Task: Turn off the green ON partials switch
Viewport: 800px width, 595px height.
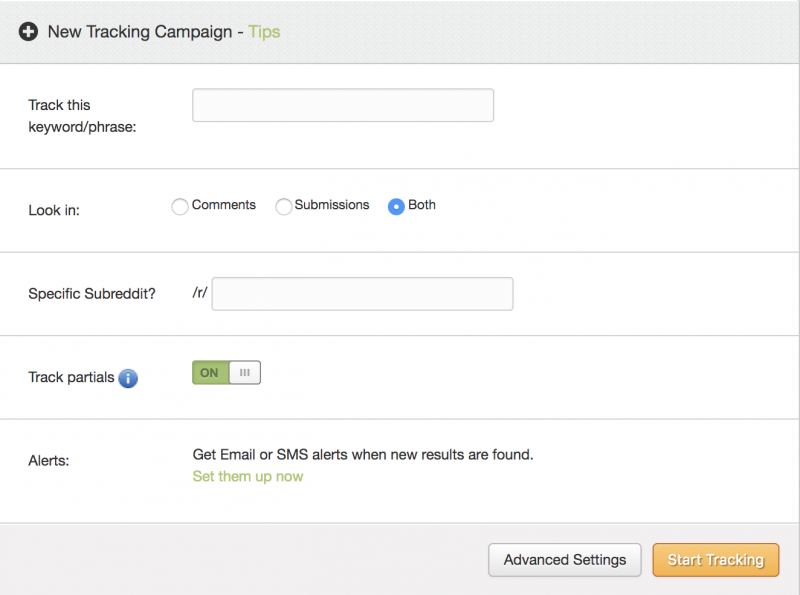Action: (210, 373)
